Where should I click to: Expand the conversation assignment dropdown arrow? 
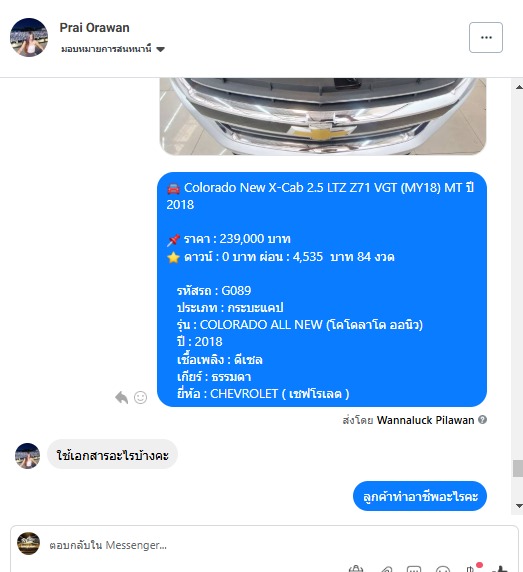tap(160, 49)
